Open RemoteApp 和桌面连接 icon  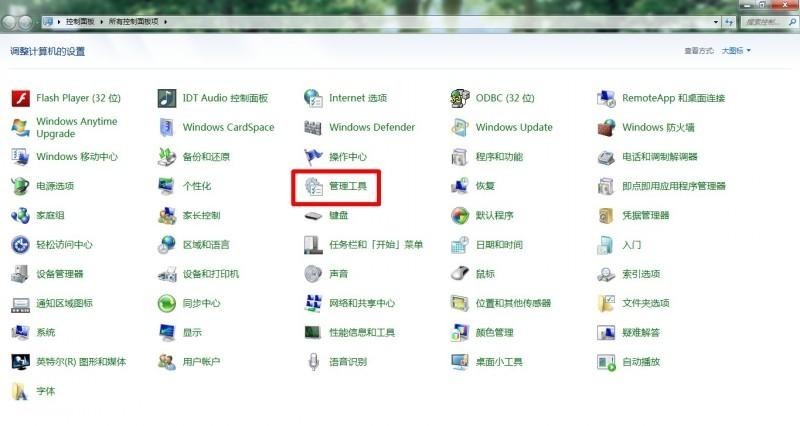606,98
